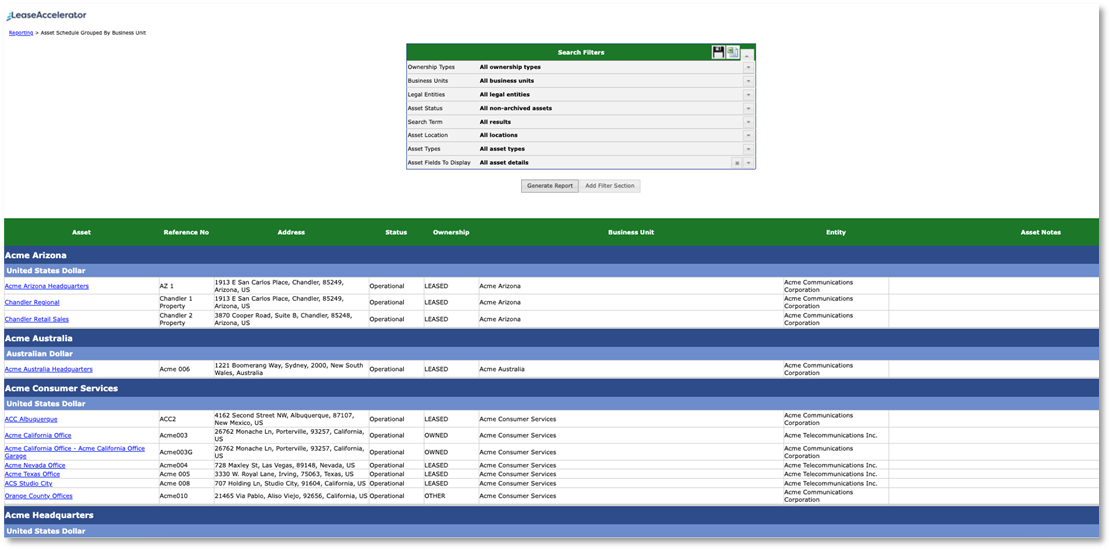Image resolution: width=1111 pixels, height=550 pixels.
Task: Clear the Asset Fields To Display filter
Action: [x=737, y=163]
